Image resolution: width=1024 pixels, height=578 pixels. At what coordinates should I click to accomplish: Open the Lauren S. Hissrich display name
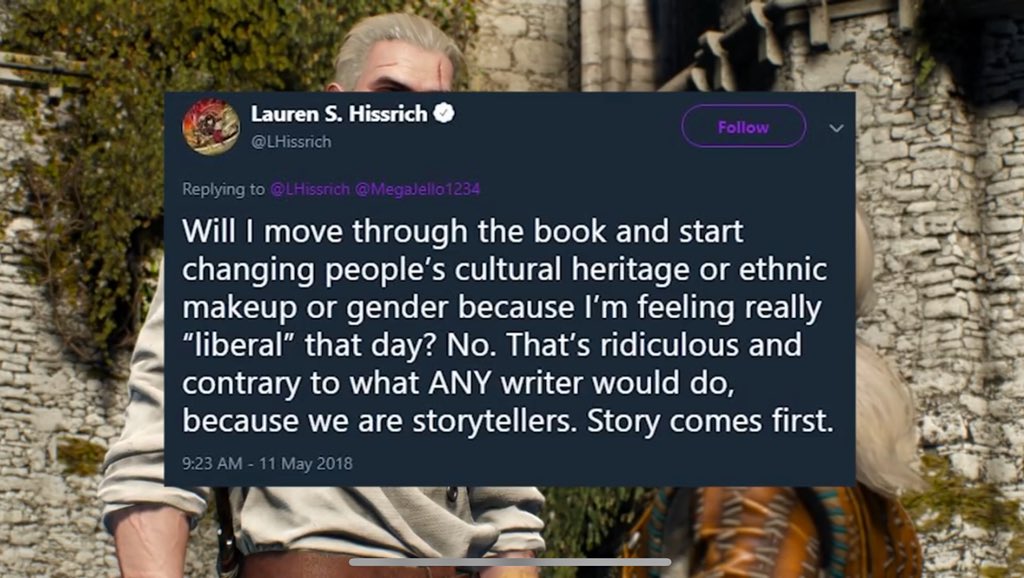pyautogui.click(x=339, y=114)
